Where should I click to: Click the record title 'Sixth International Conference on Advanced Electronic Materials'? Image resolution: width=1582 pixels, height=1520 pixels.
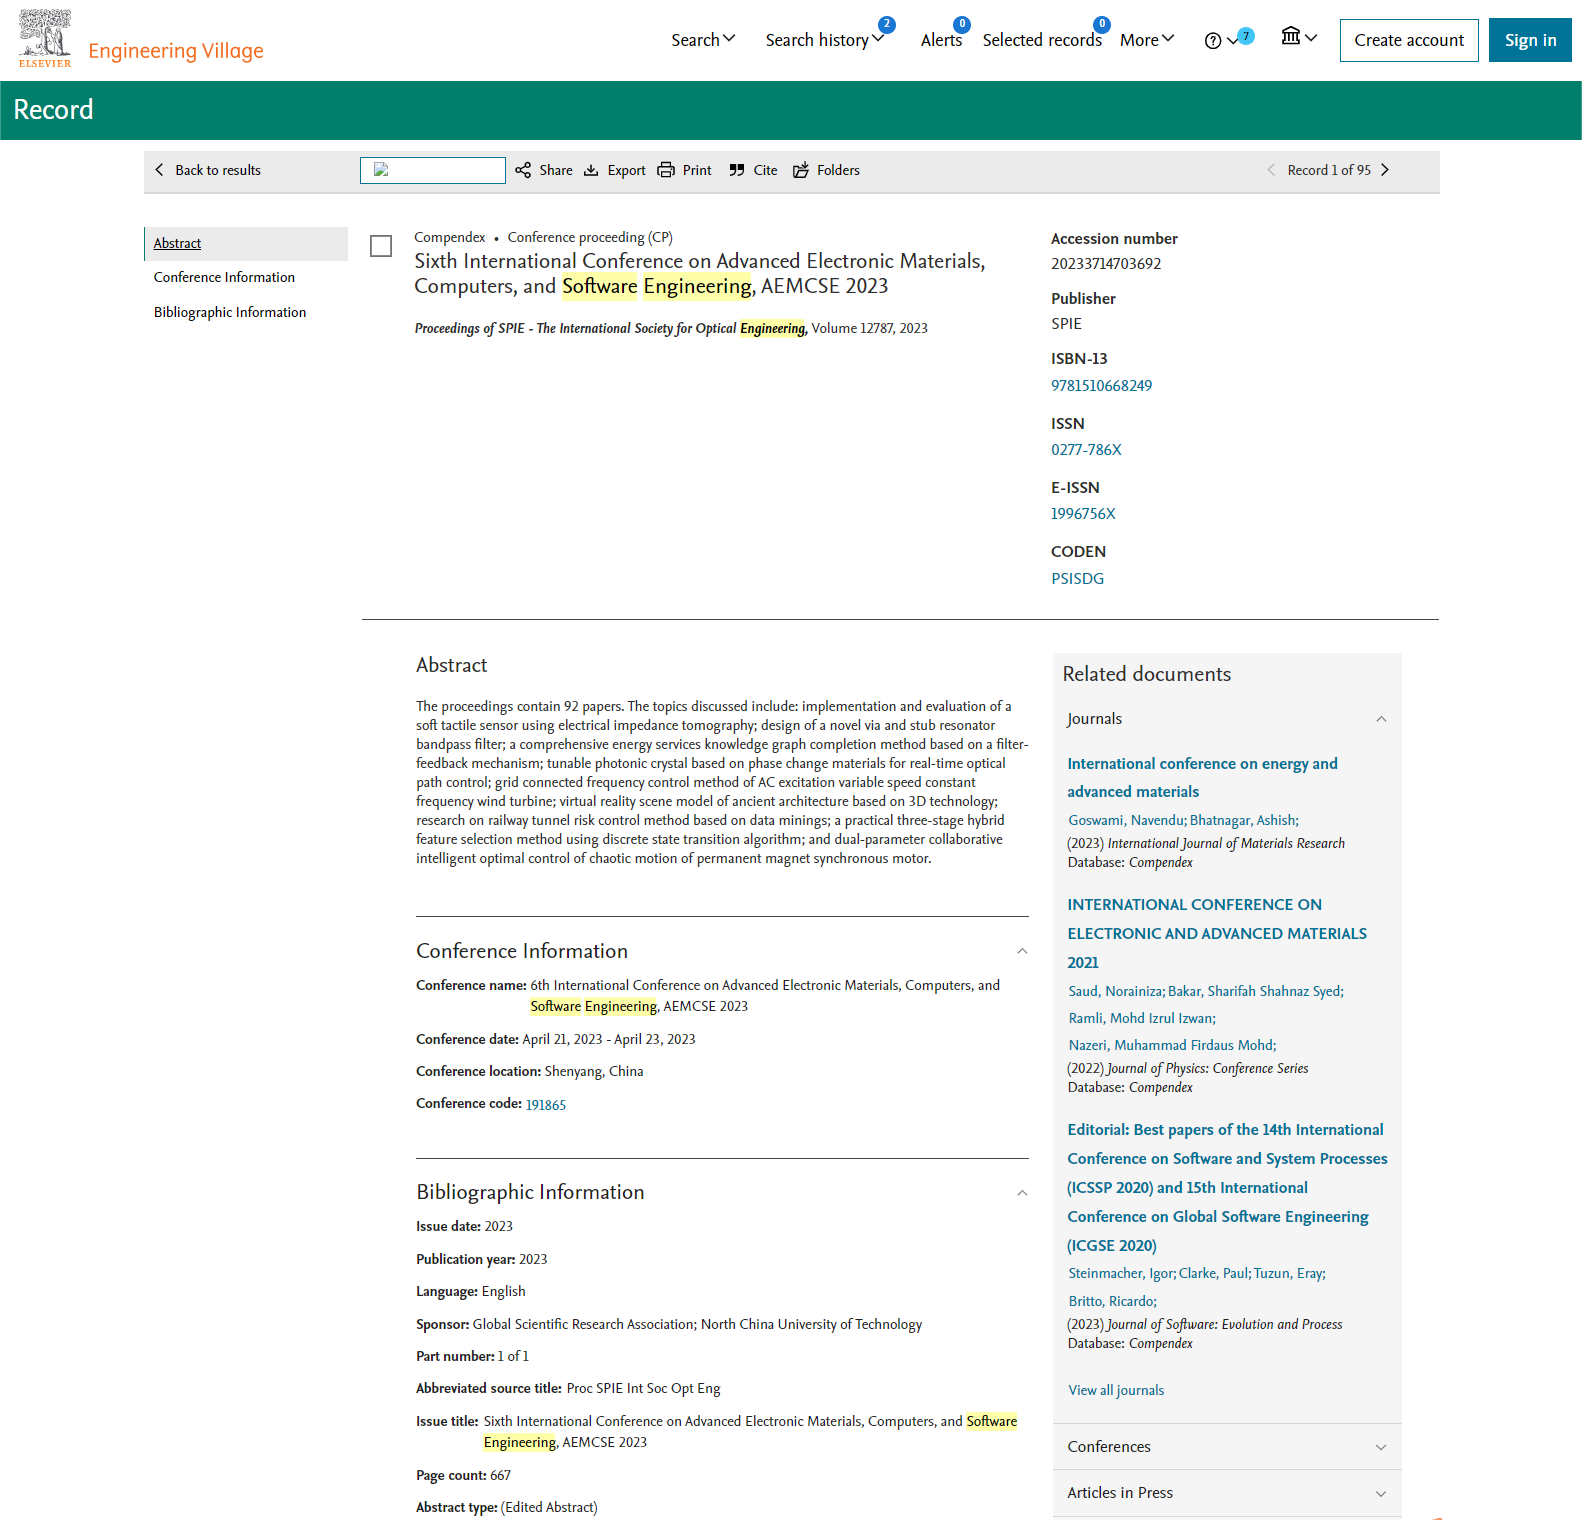click(x=700, y=274)
